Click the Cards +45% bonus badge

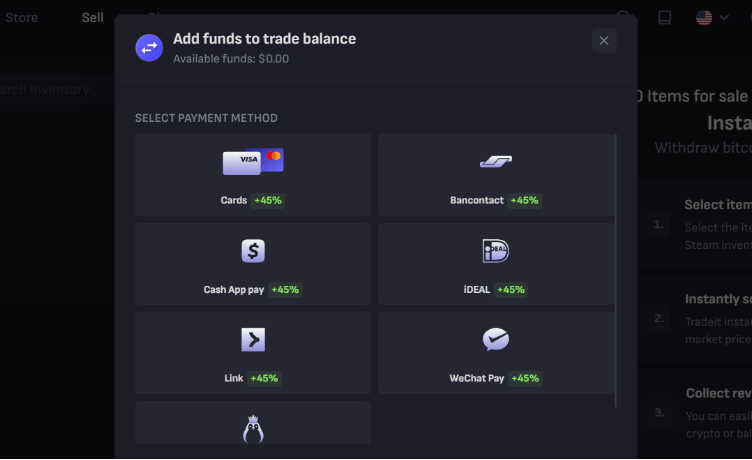(x=268, y=201)
